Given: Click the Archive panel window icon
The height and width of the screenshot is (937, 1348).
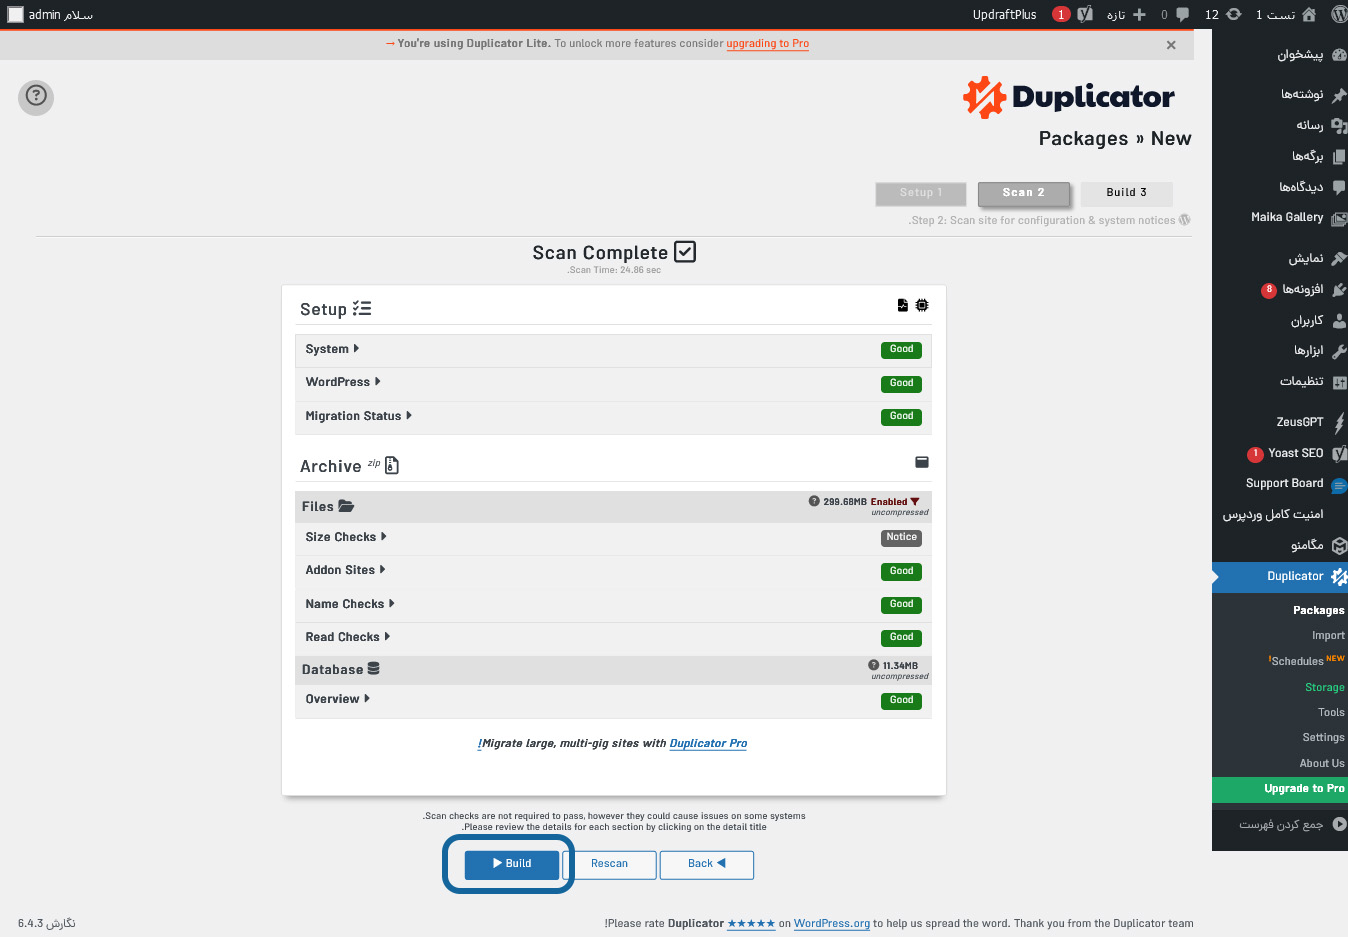Looking at the screenshot, I should coord(922,462).
